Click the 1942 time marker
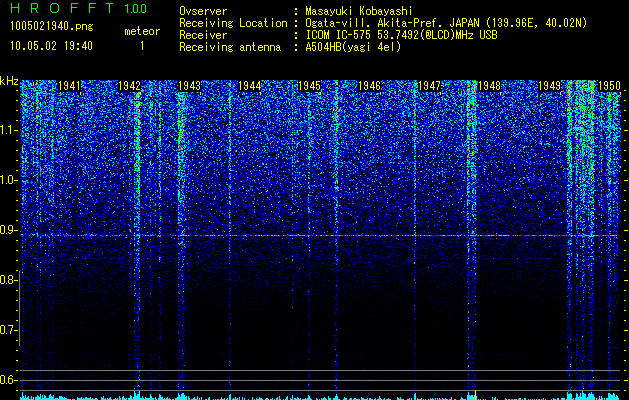 (129, 86)
